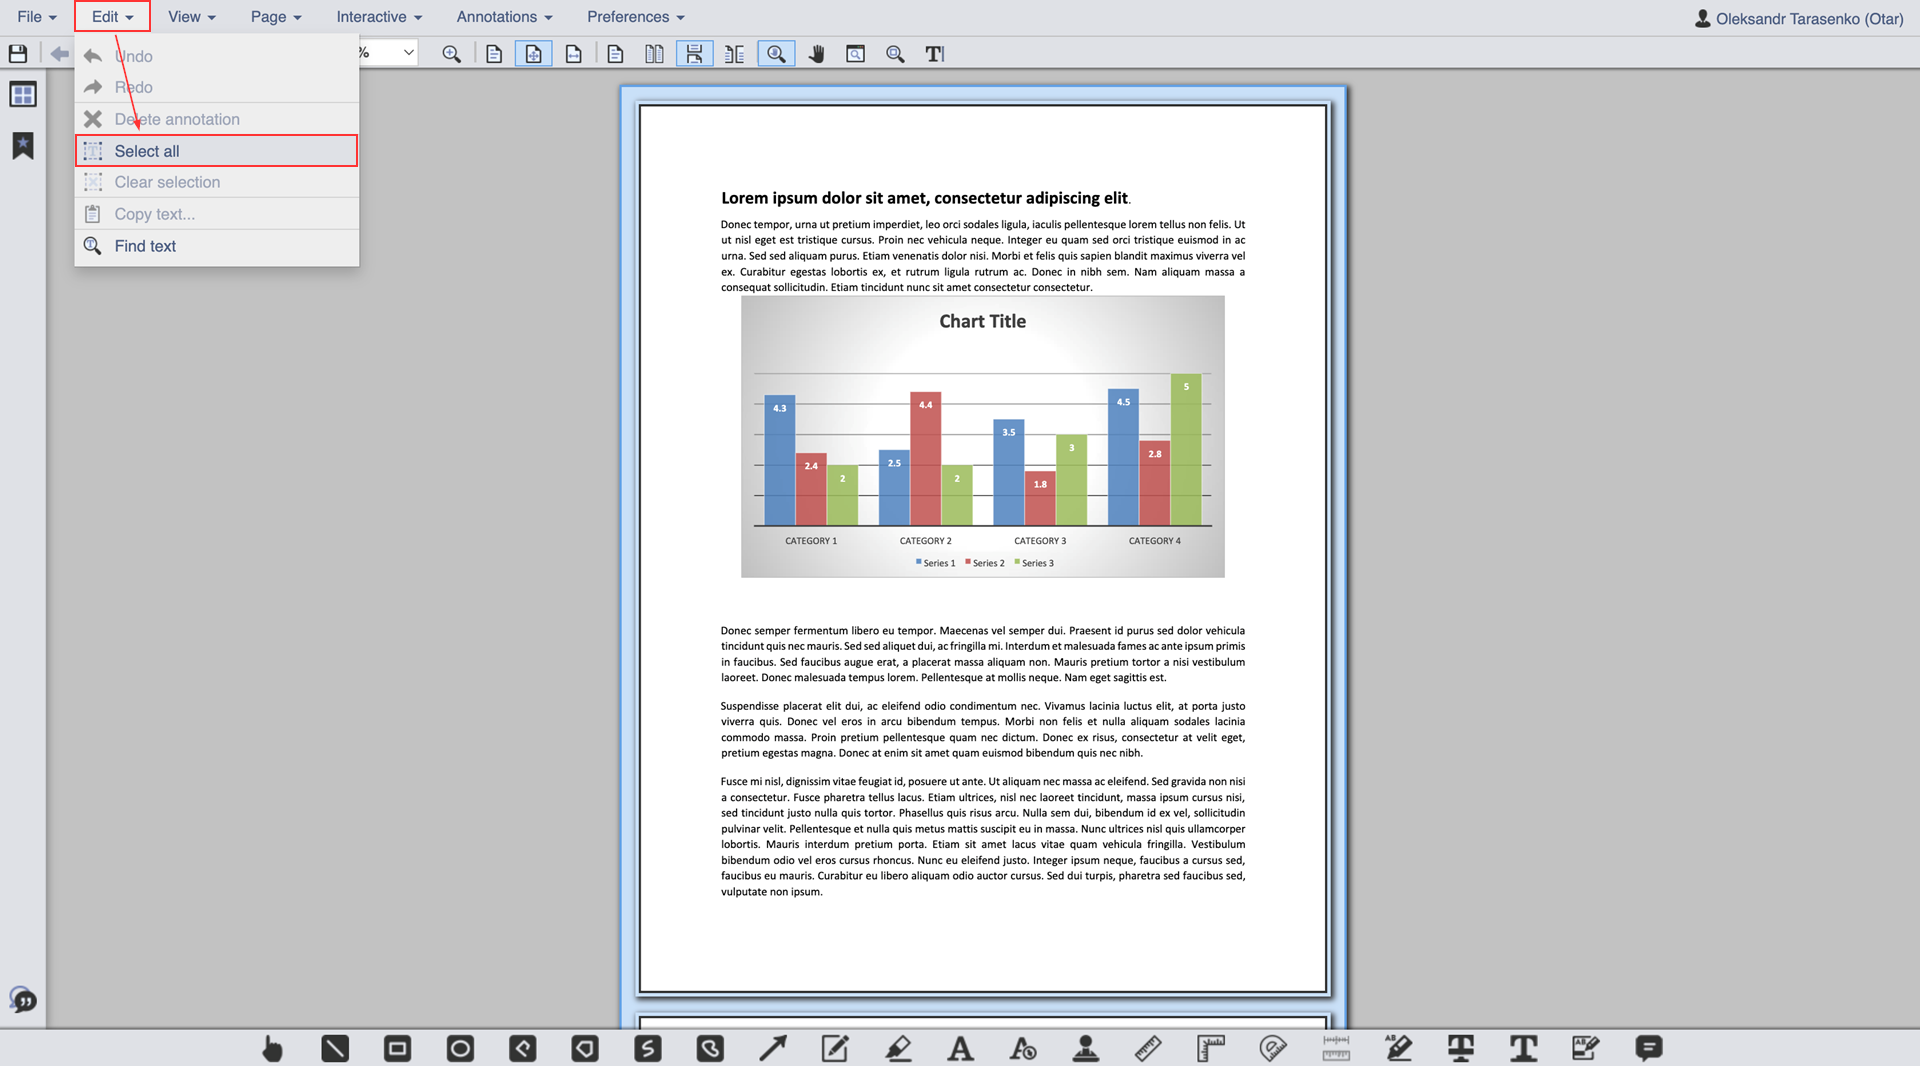This screenshot has width=1920, height=1066.
Task: Open the View dropdown menu
Action: pos(191,17)
